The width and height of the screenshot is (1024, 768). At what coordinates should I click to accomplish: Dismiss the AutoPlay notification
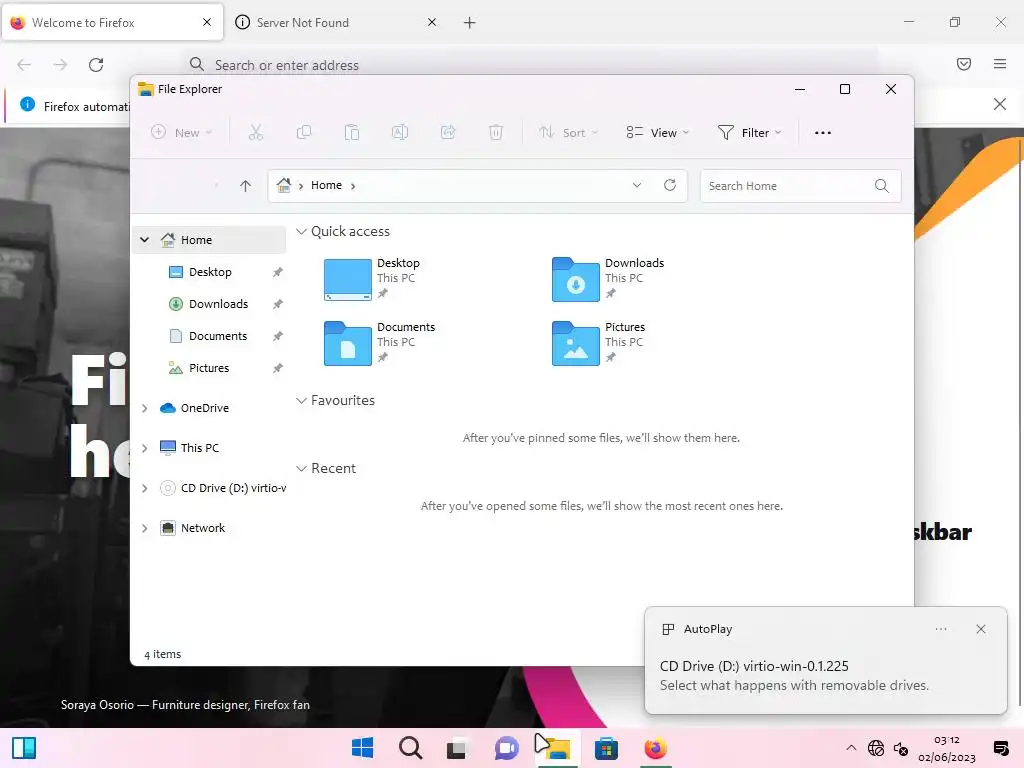[x=981, y=629]
